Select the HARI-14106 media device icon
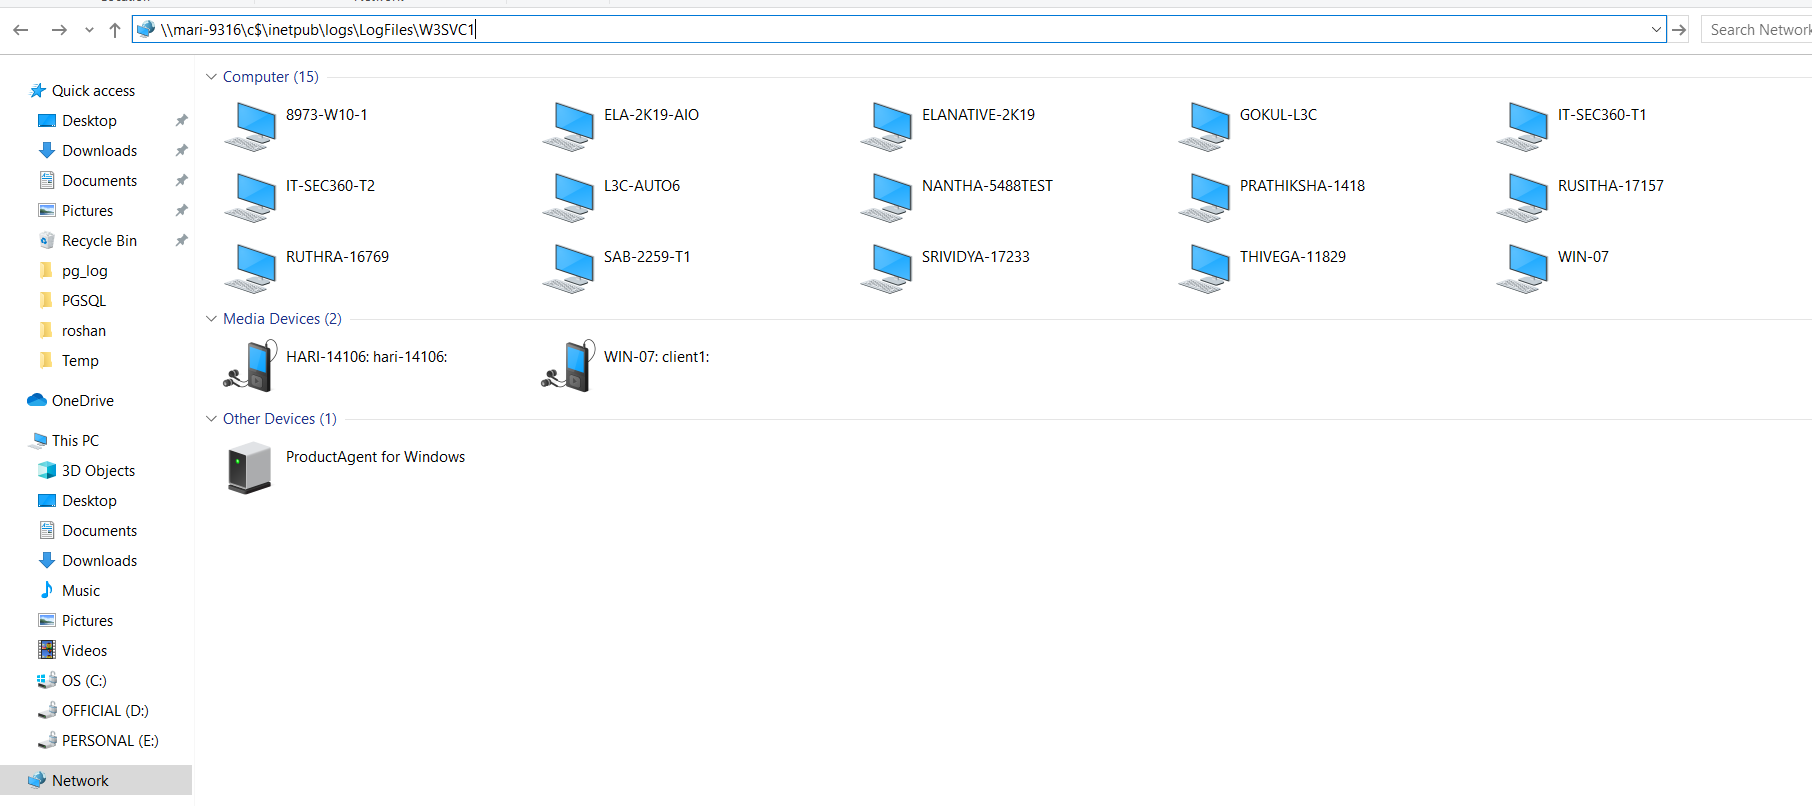The height and width of the screenshot is (806, 1812). [250, 366]
